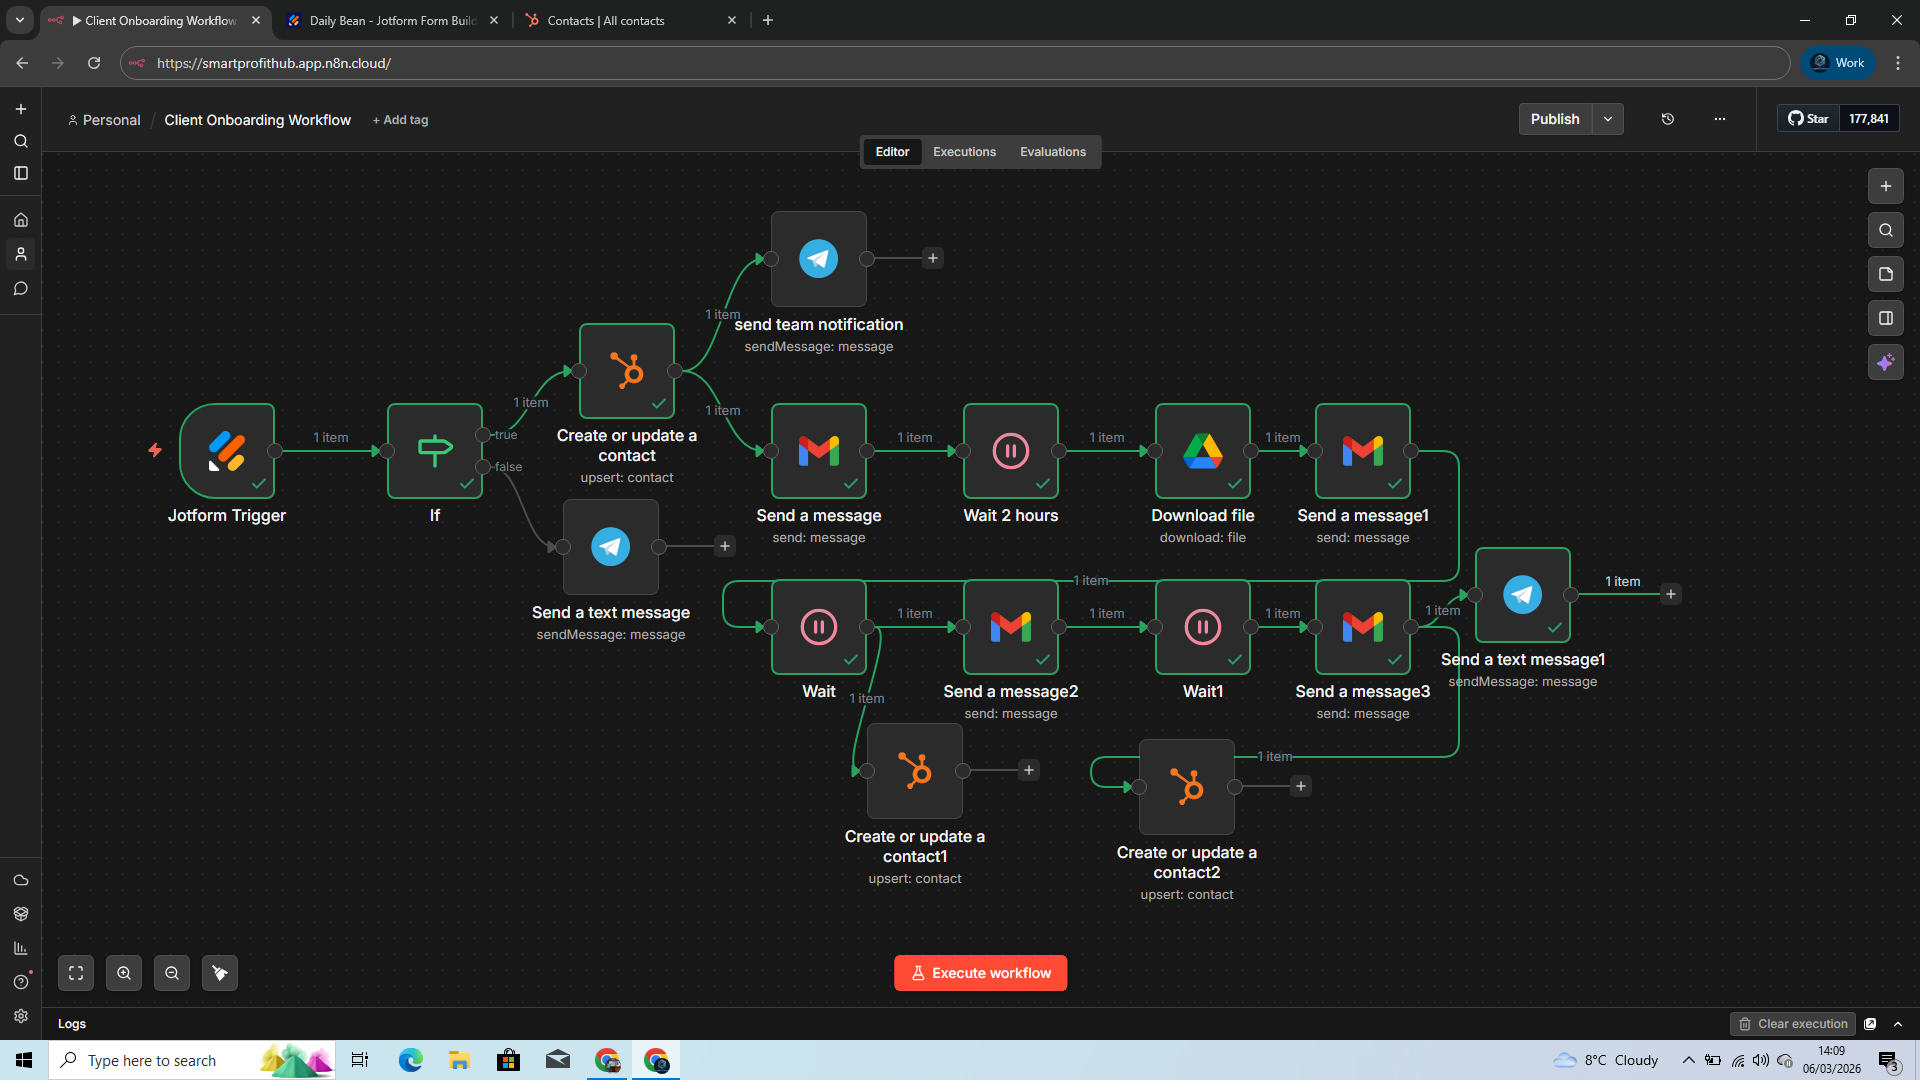Open the nodes panel via the plus icon
This screenshot has height=1080, width=1920.
click(x=1886, y=186)
